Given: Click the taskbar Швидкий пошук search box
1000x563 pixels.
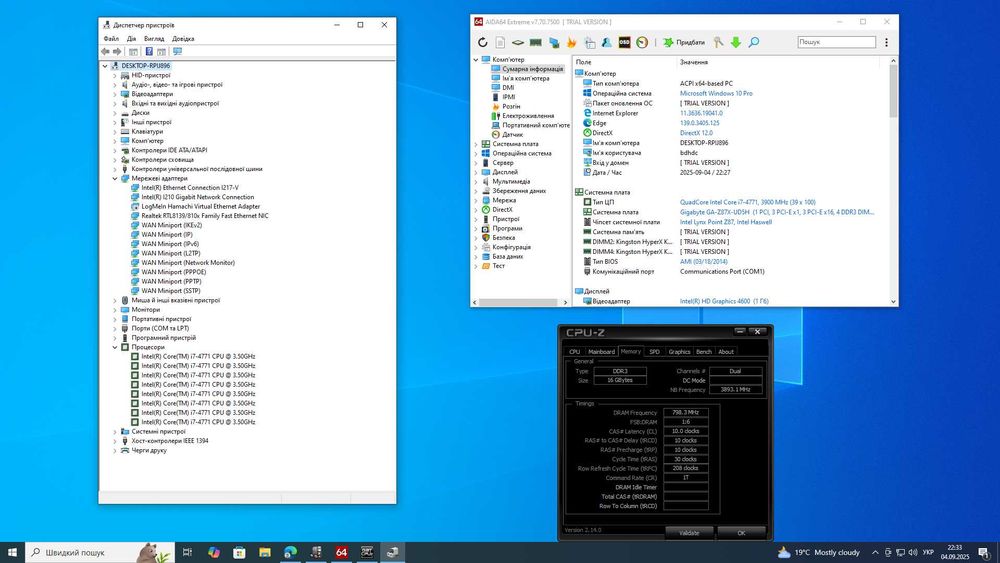Looking at the screenshot, I should coord(99,552).
